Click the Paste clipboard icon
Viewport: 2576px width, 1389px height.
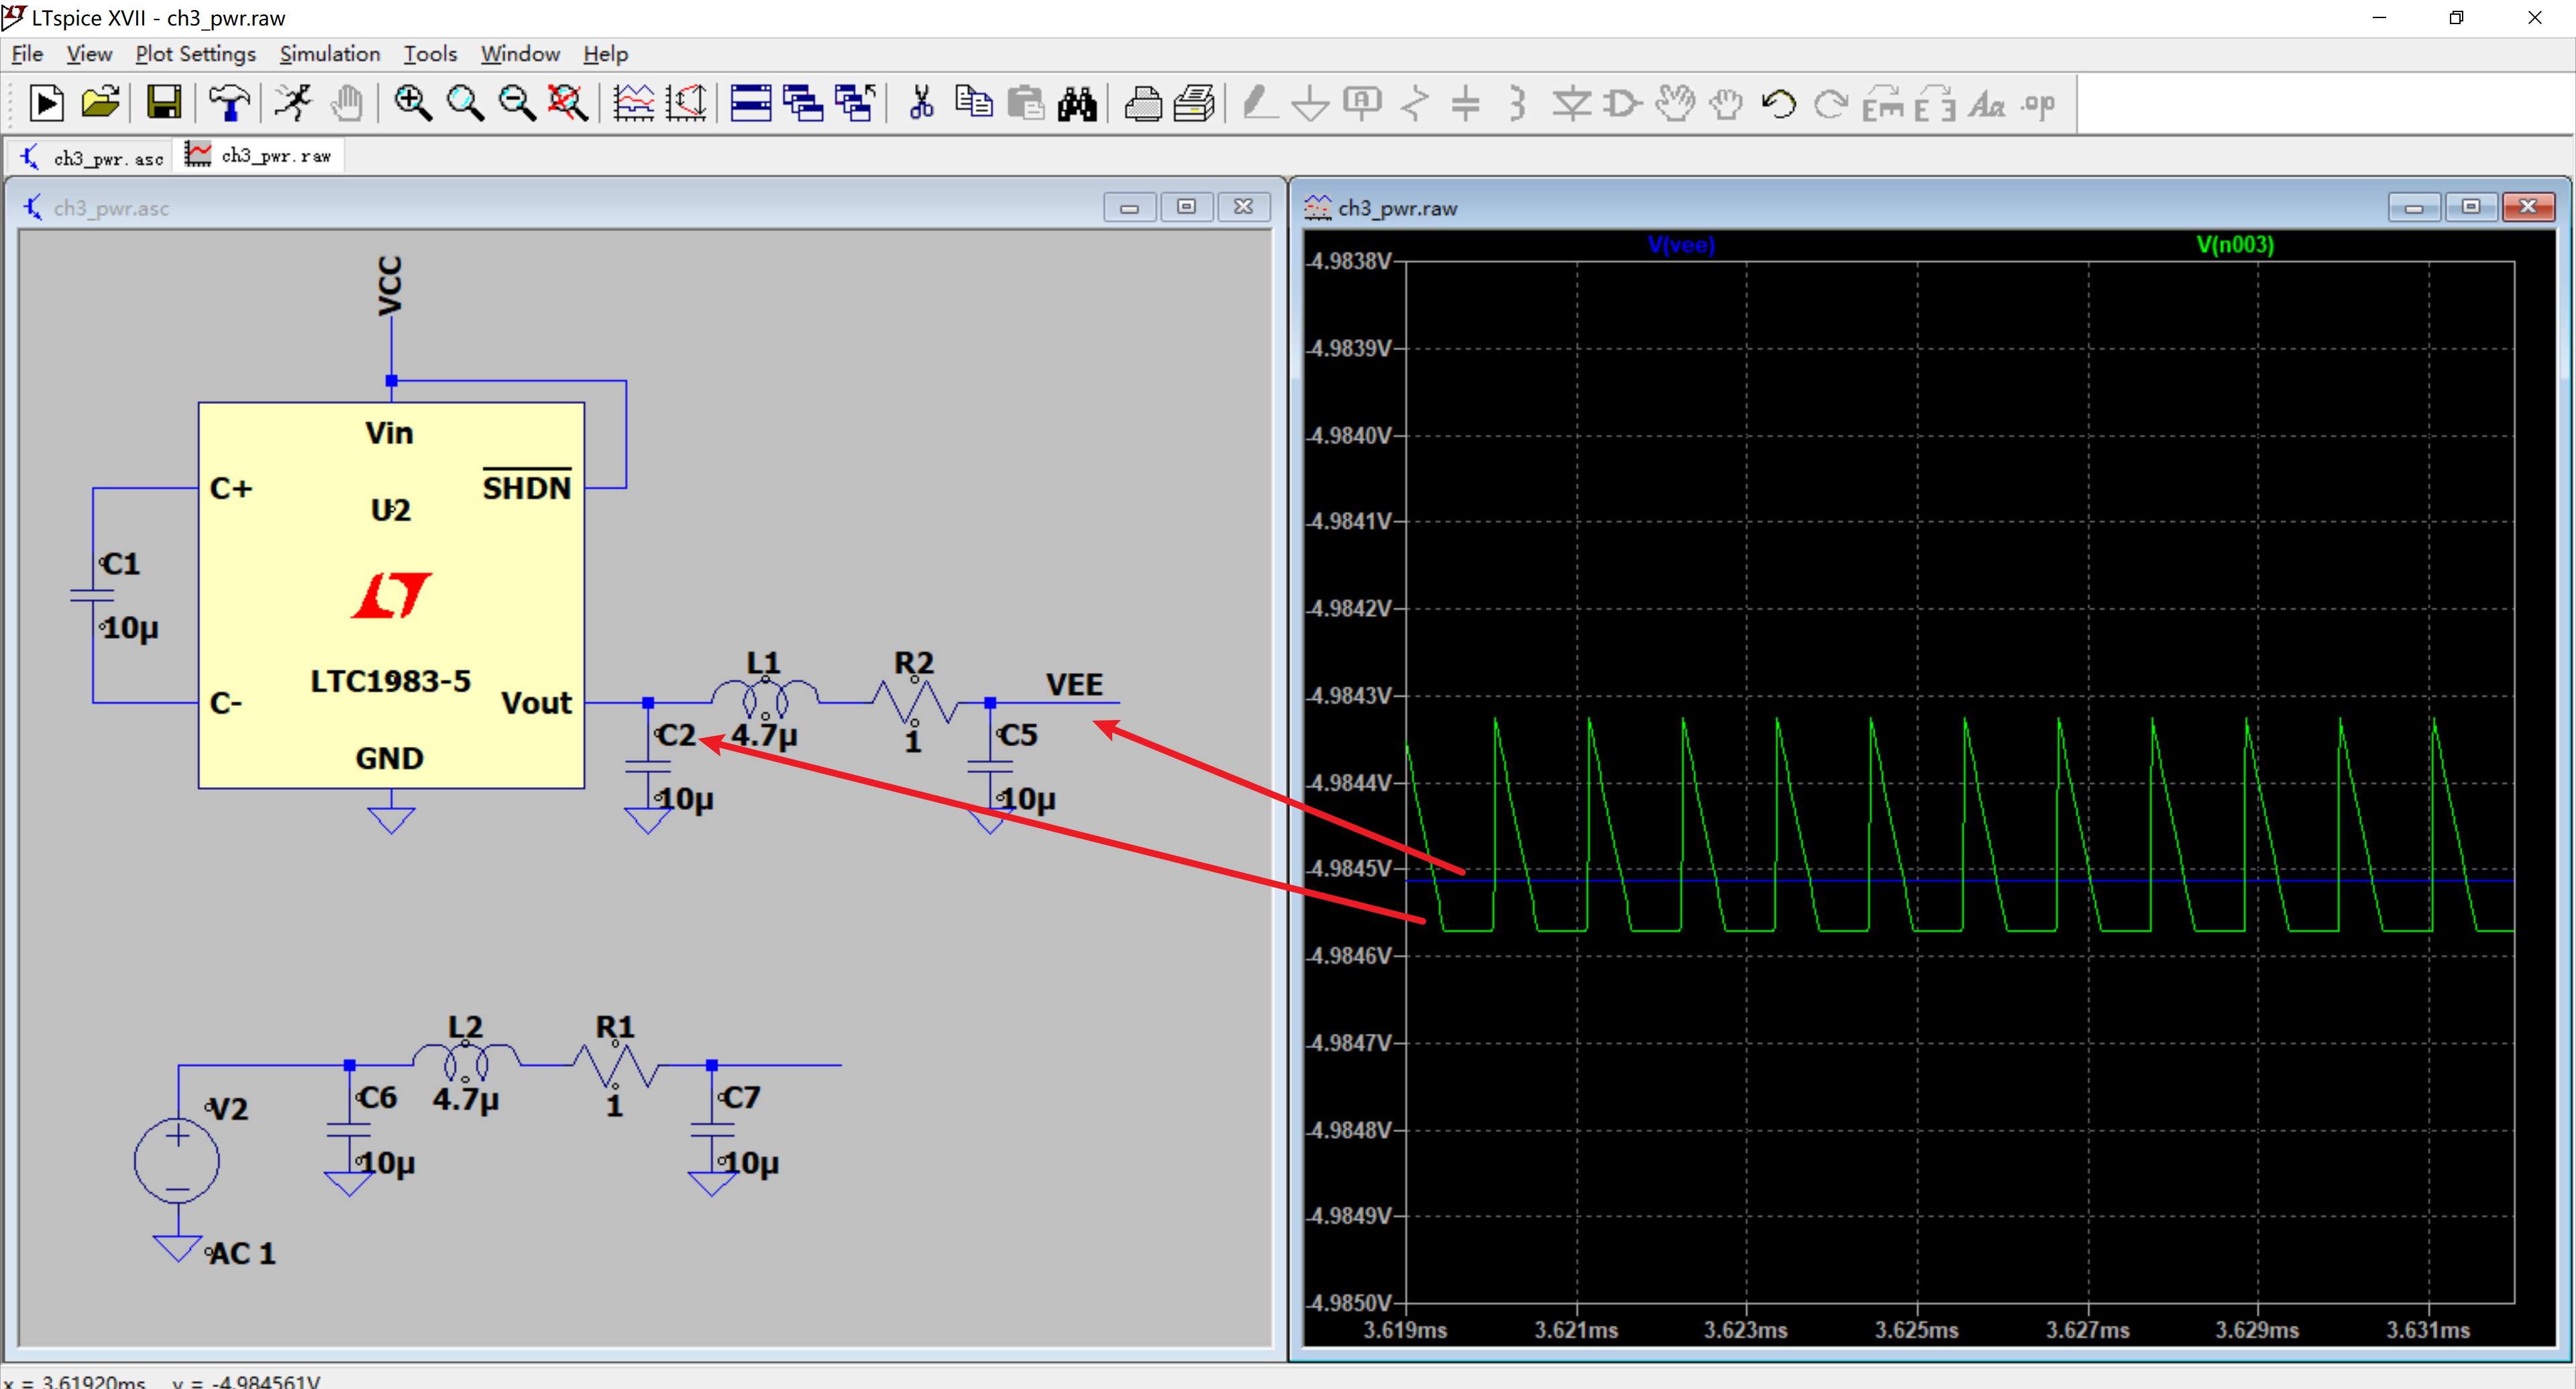pyautogui.click(x=1025, y=103)
